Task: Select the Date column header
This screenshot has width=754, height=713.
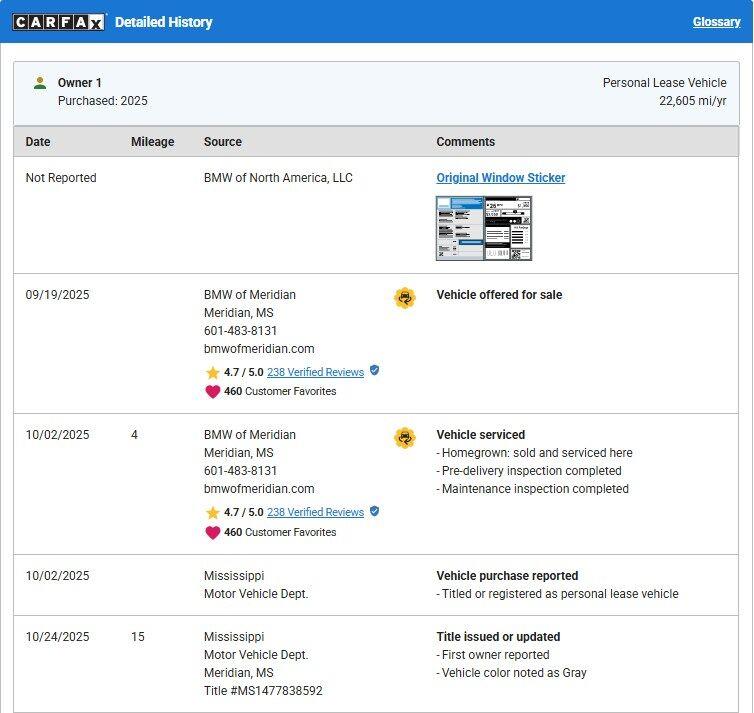Action: click(38, 142)
